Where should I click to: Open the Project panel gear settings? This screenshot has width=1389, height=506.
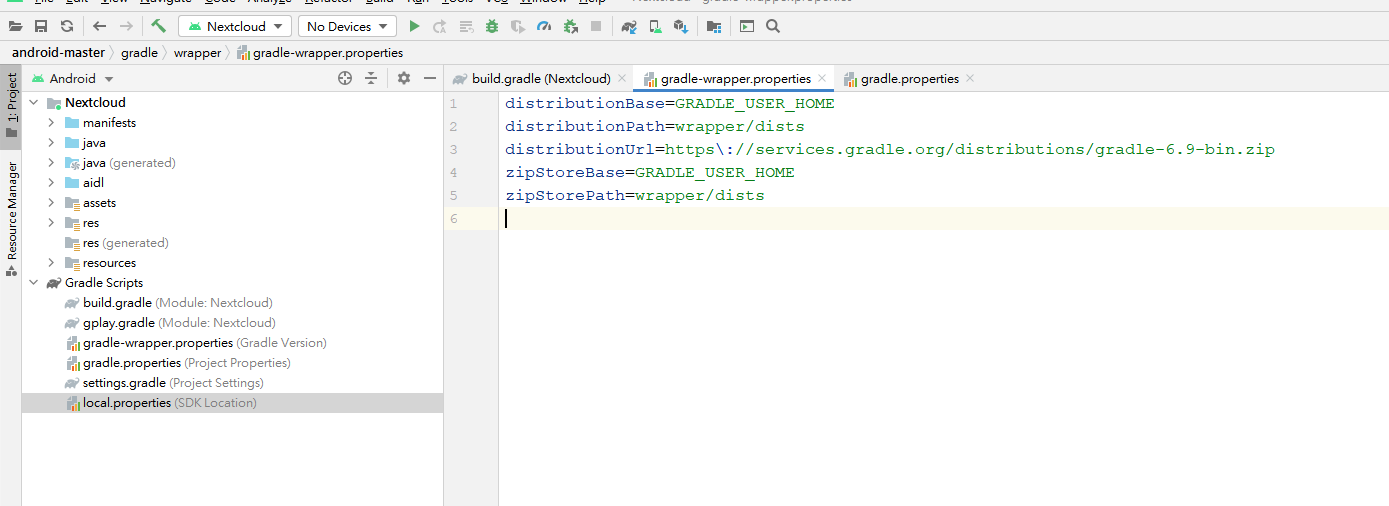click(404, 78)
